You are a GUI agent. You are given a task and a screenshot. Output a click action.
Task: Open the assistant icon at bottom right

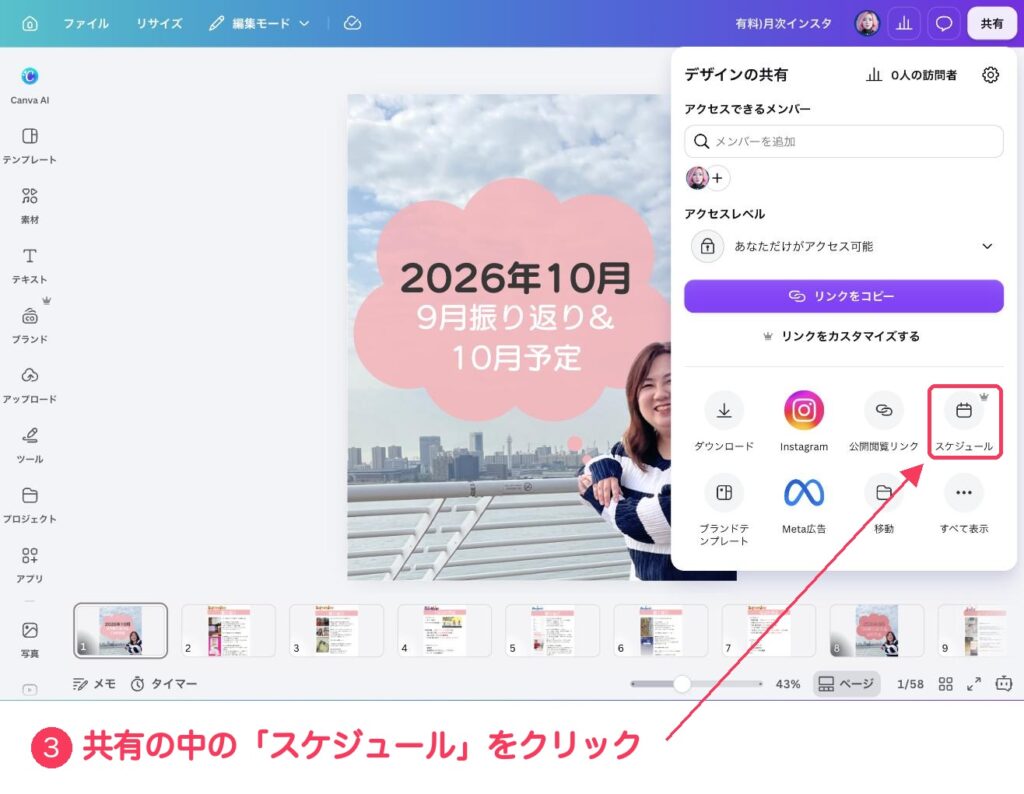[1004, 684]
